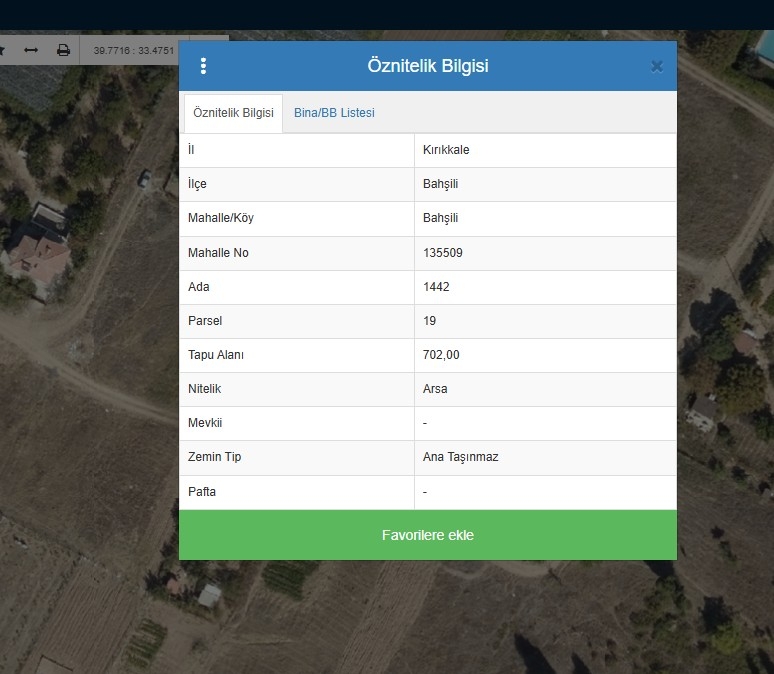
Task: Select the Mevkii row label
Action: click(x=205, y=423)
